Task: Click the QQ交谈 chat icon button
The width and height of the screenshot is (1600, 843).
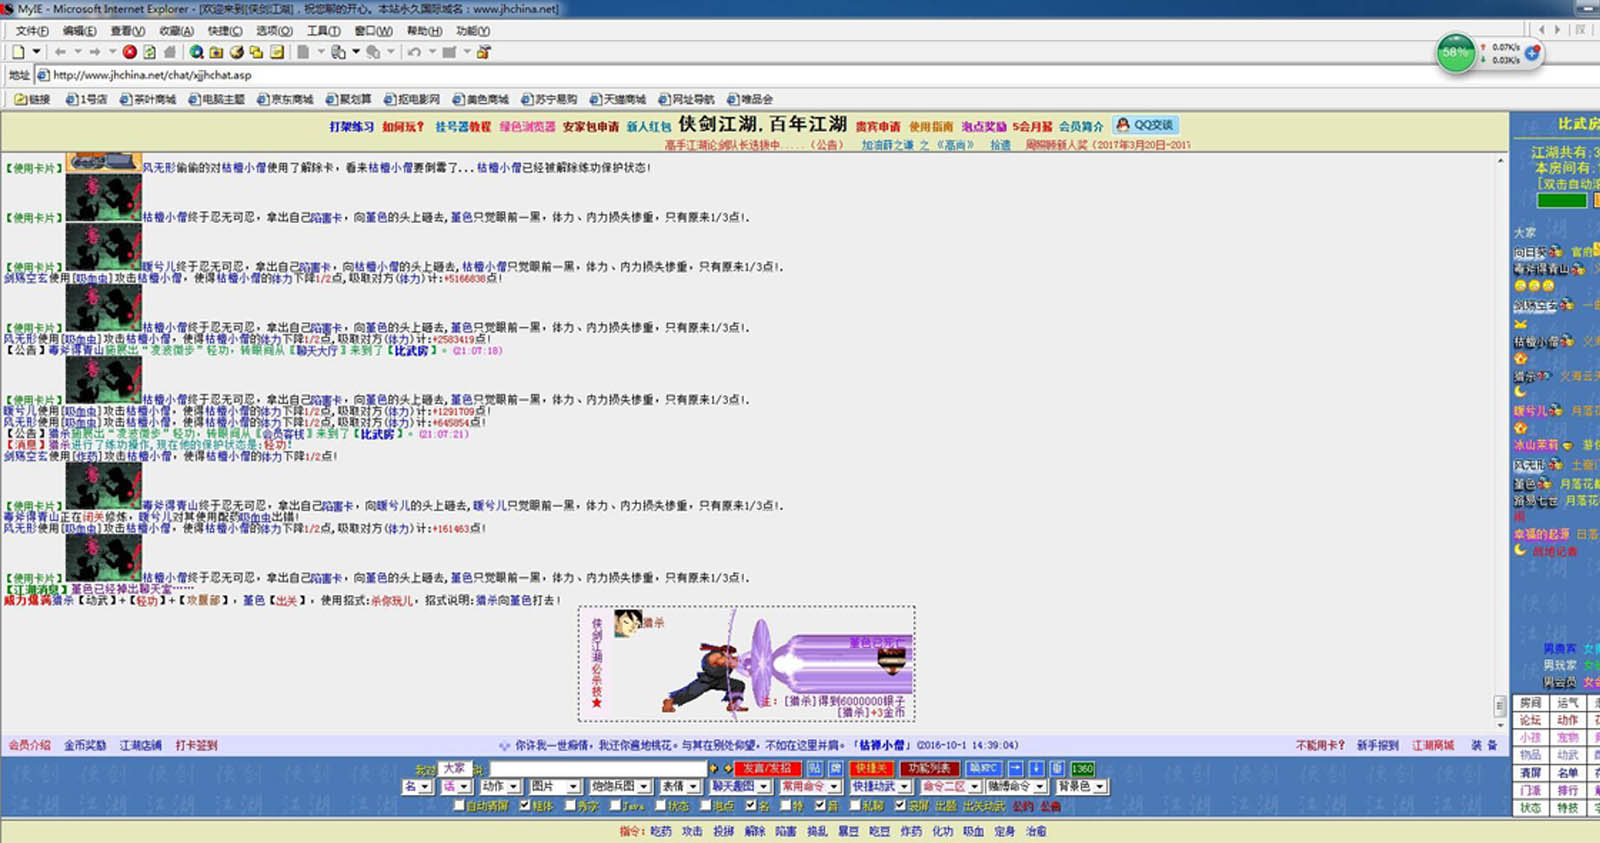Action: (1145, 125)
